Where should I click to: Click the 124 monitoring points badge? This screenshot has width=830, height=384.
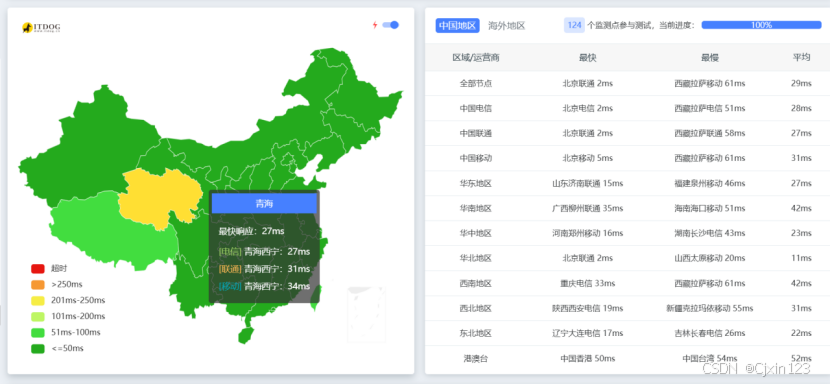[574, 25]
